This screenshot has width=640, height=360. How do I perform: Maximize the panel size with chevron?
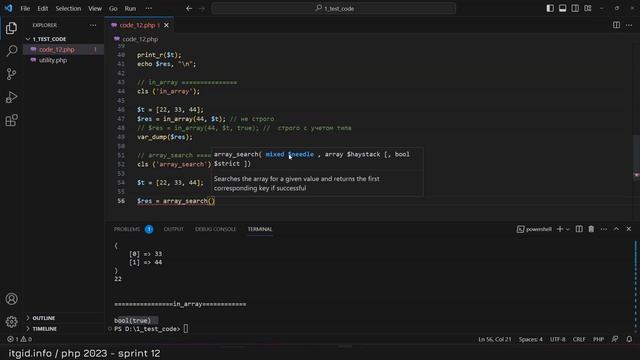tap(616, 229)
